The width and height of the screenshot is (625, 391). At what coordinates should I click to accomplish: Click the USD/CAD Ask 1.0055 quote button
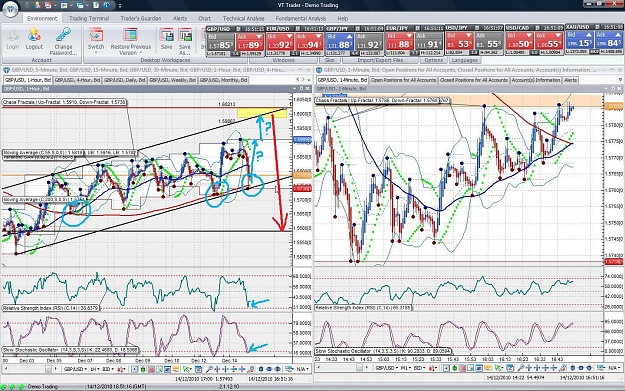coord(548,41)
